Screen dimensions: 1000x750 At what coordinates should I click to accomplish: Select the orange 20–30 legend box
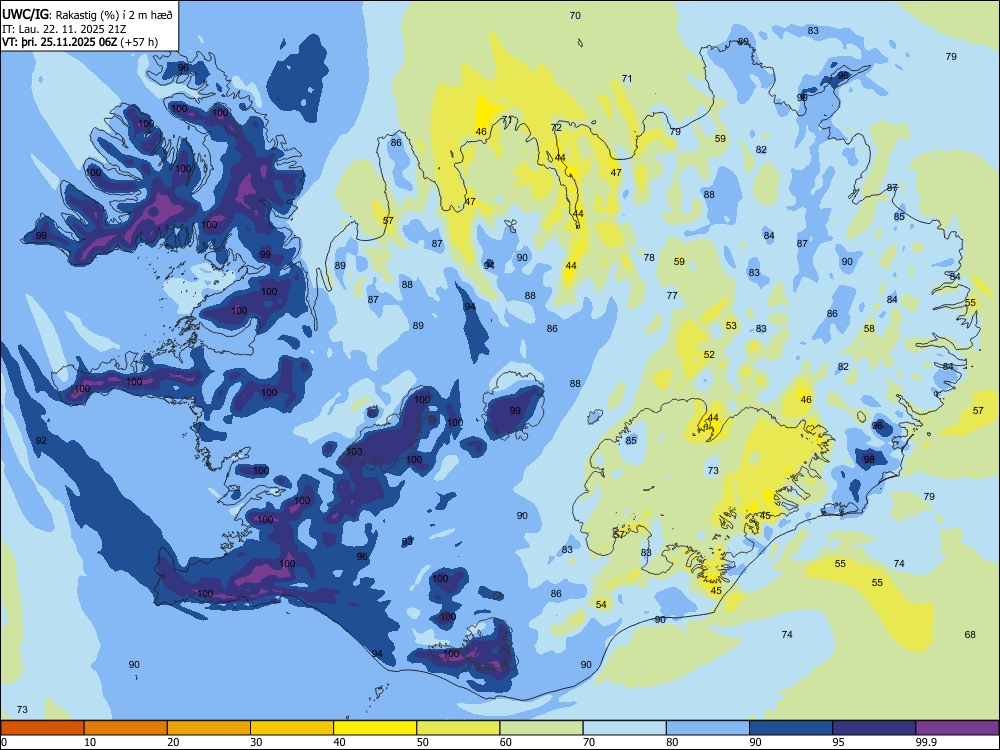[x=209, y=728]
